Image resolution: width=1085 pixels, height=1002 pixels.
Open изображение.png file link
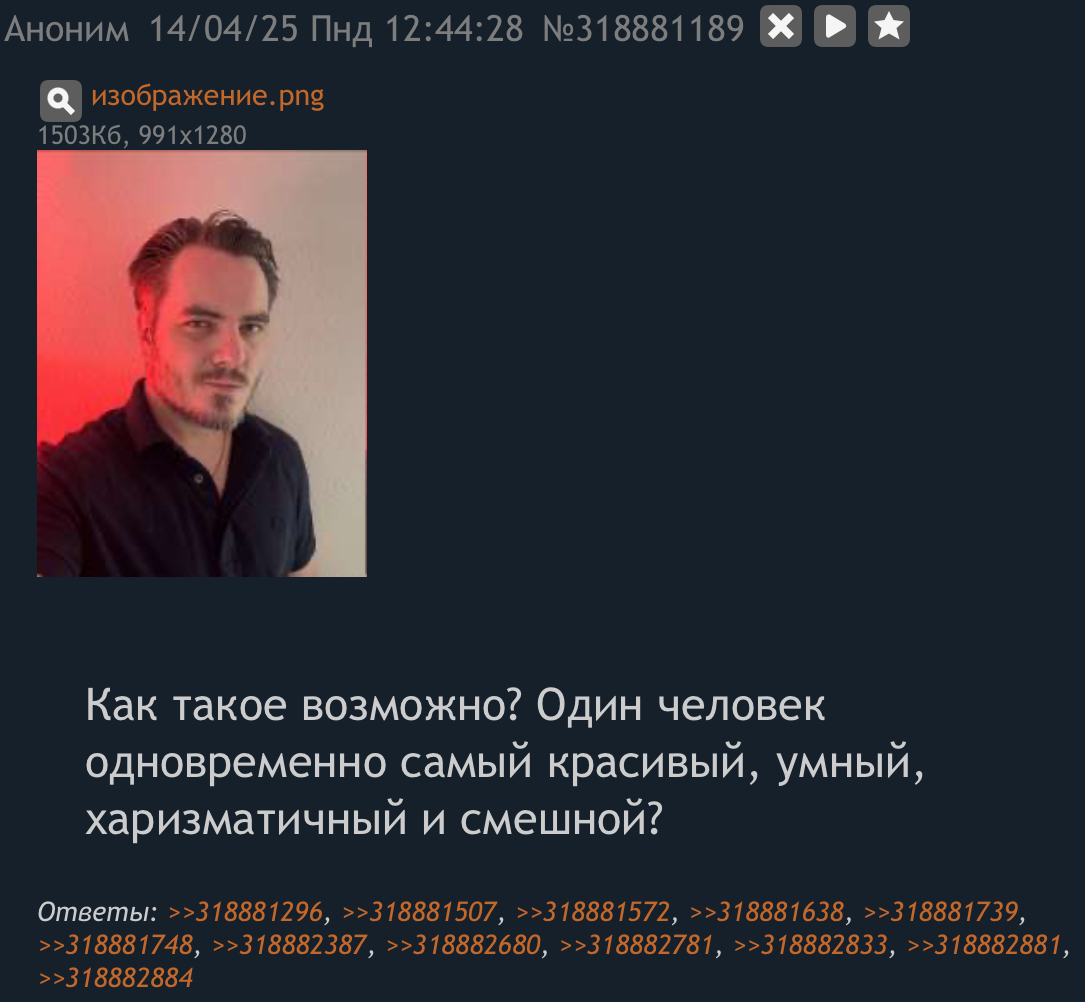[208, 95]
